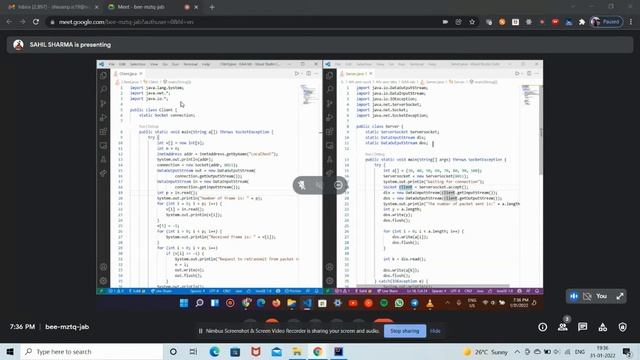This screenshot has width=640, height=360.
Task: Open File menu in Client.java VS Code window
Action: point(111,64)
